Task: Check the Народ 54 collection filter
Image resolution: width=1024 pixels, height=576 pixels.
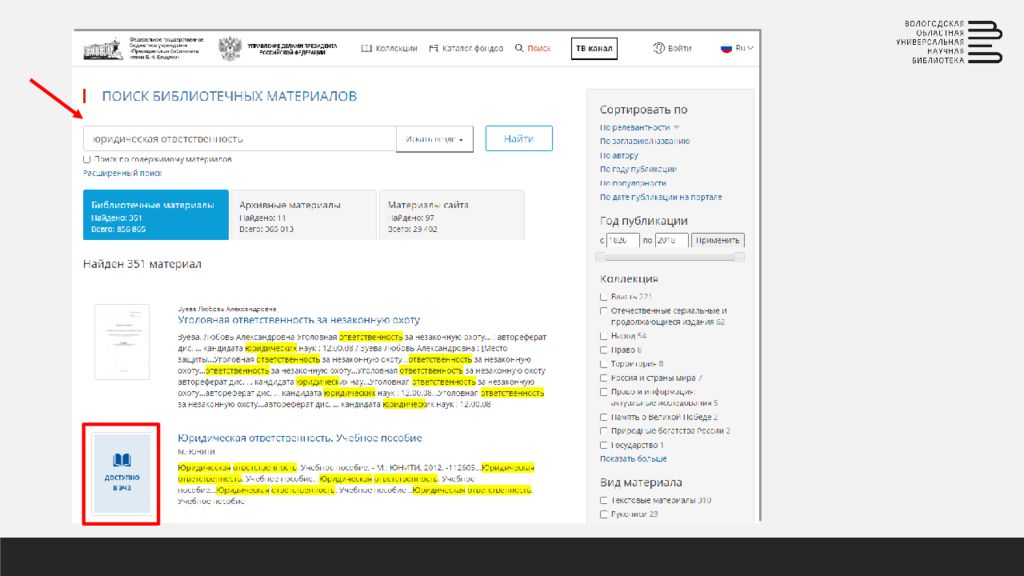Action: [603, 336]
